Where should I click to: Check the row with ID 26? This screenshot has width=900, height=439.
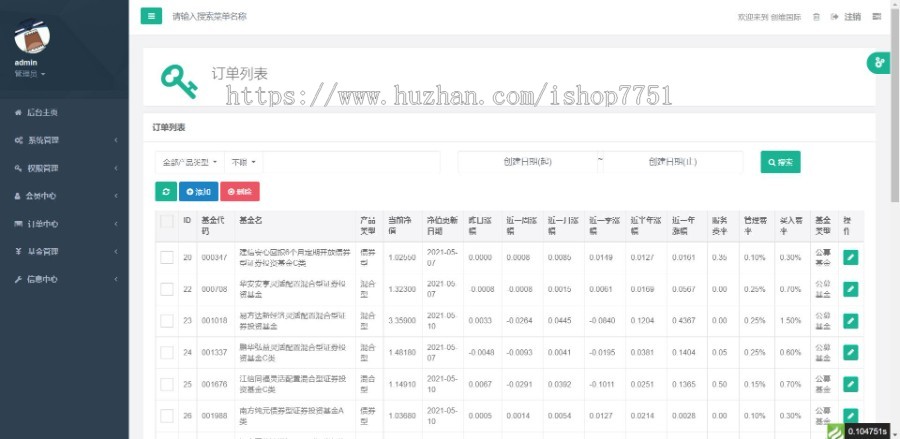point(167,415)
